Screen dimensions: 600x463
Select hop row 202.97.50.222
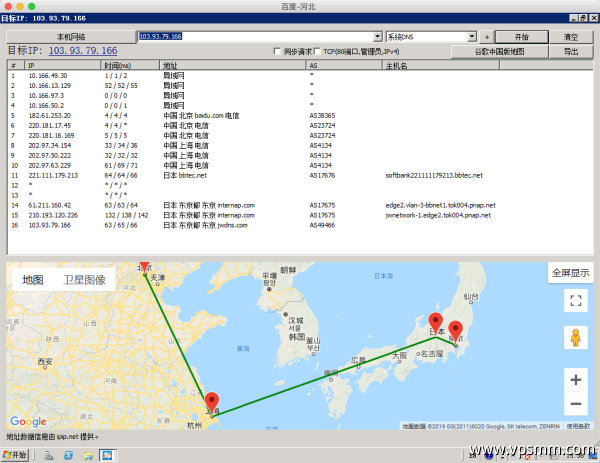point(300,155)
